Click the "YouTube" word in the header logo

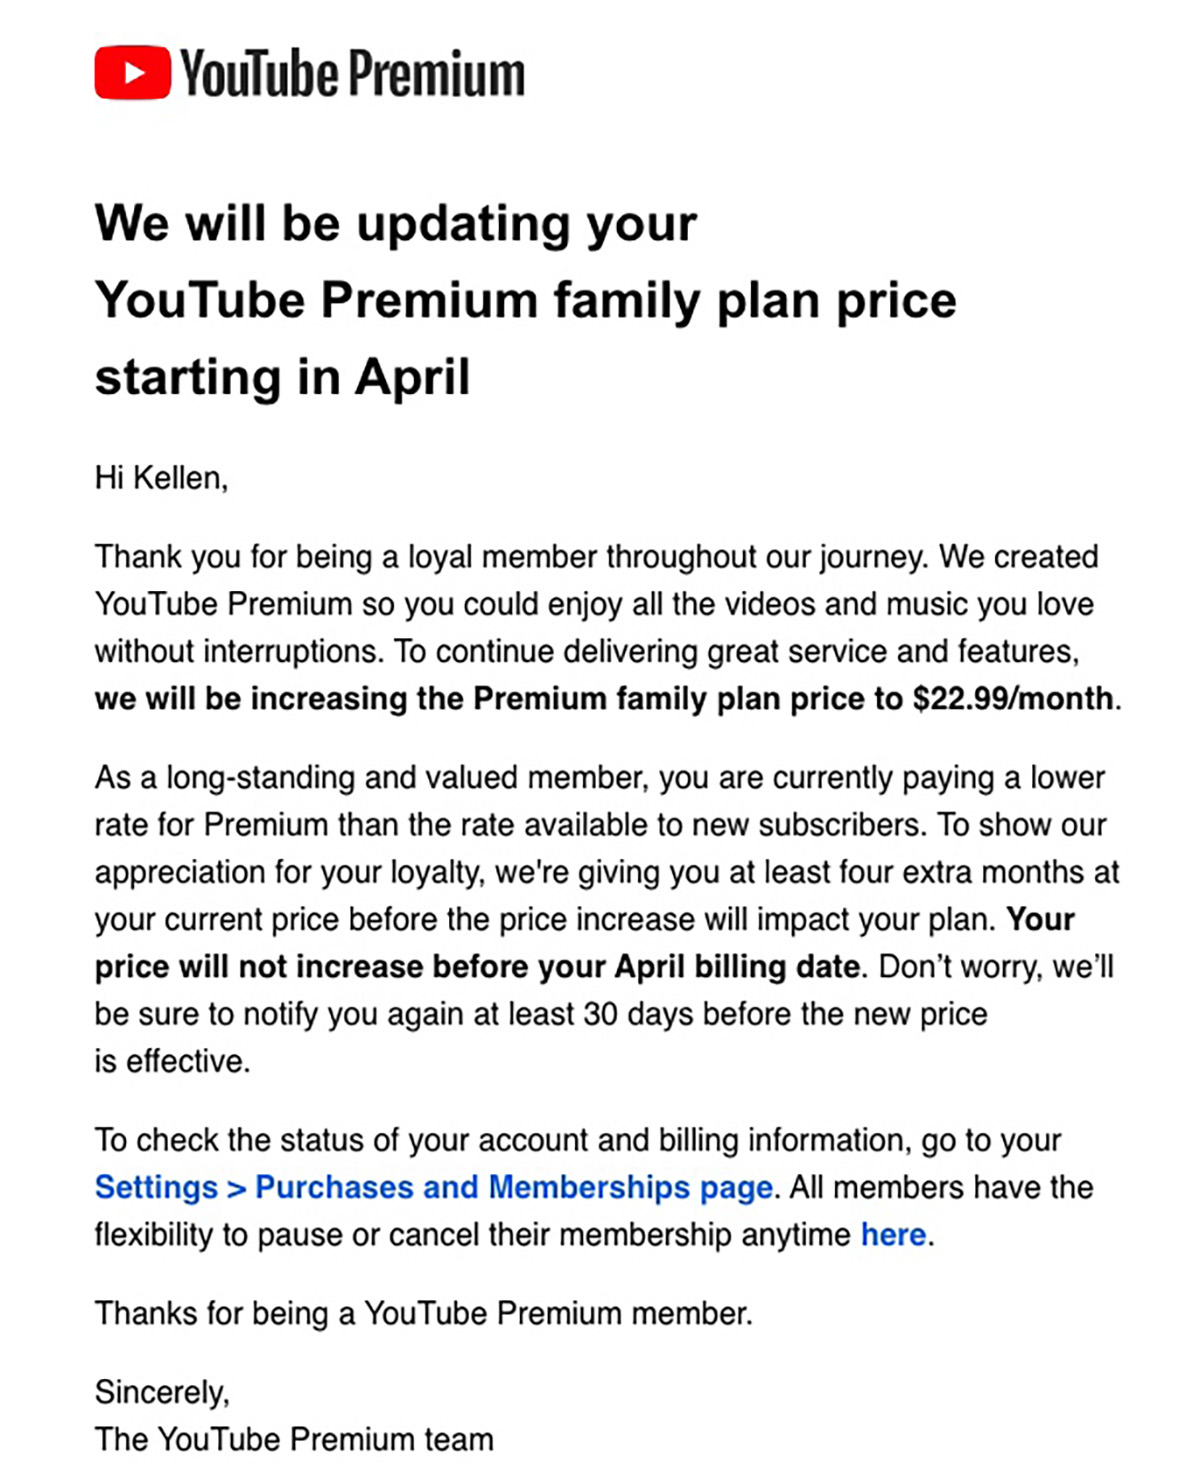click(259, 74)
